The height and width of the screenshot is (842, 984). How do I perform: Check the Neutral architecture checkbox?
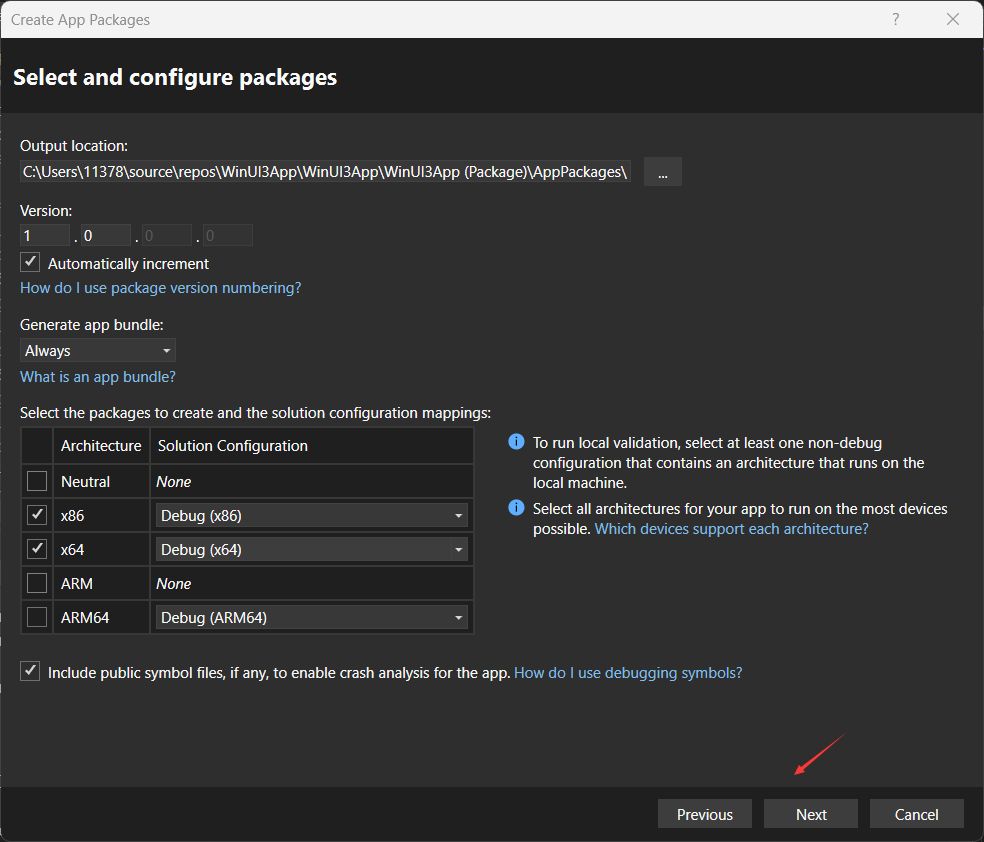37,481
